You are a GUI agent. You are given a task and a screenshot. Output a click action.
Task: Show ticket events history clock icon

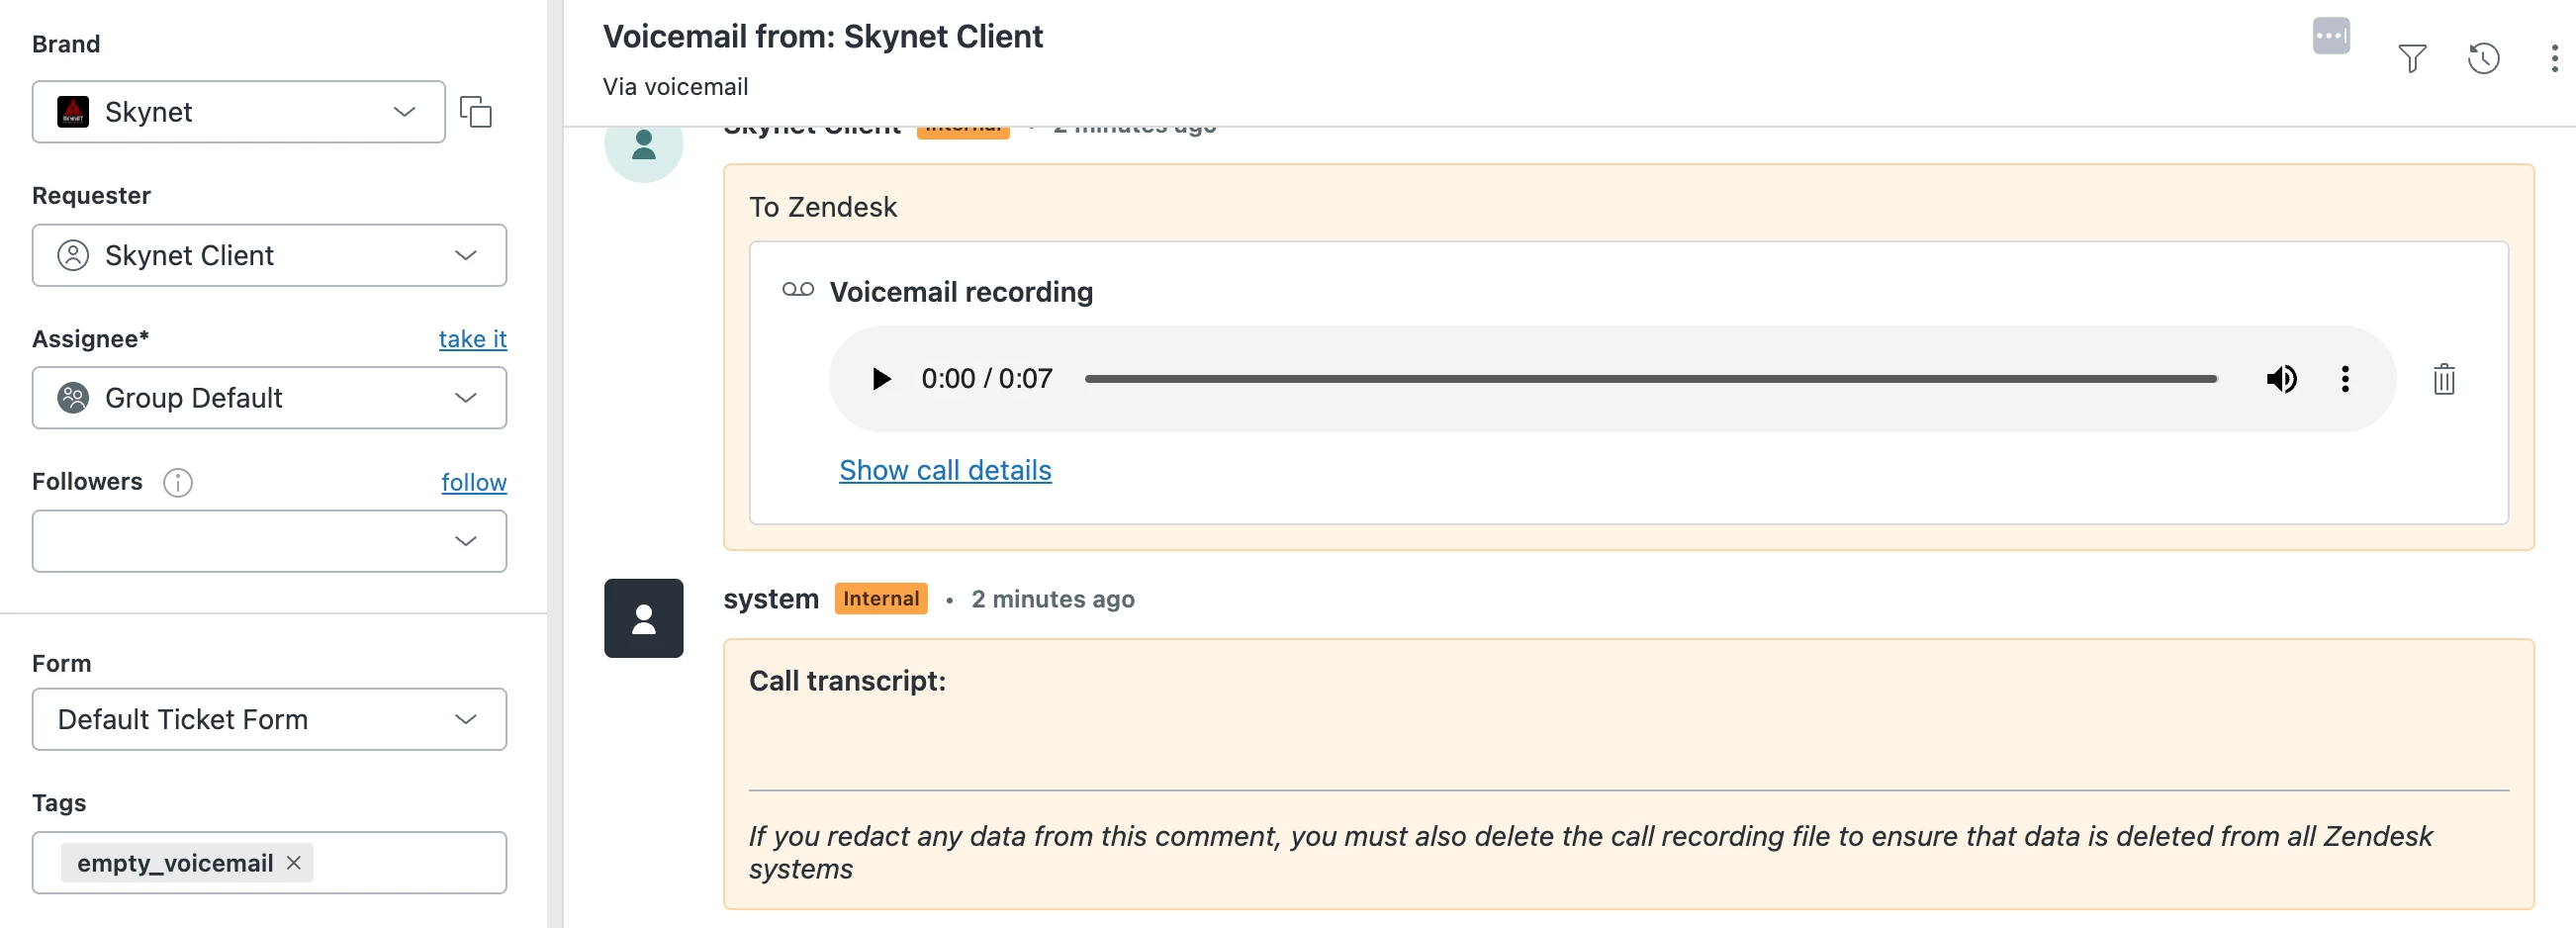pos(2483,59)
